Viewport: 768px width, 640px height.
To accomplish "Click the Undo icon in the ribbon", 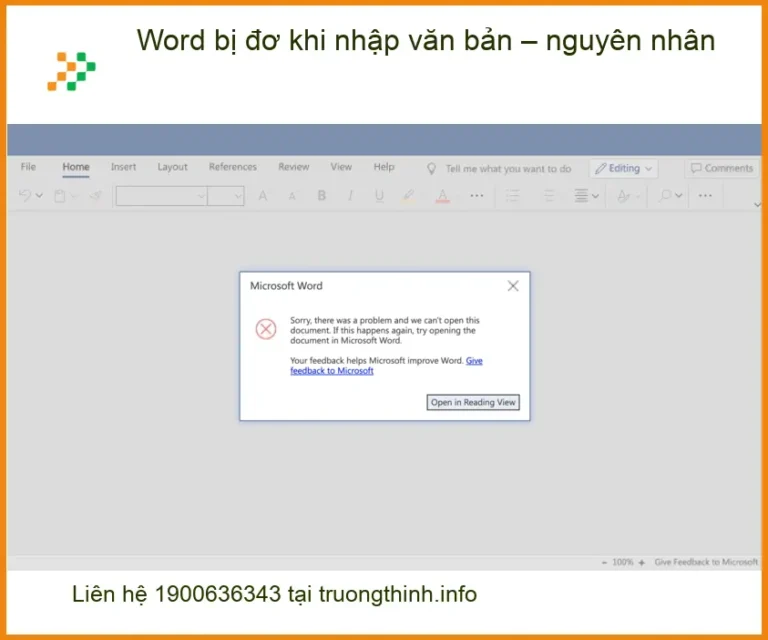I will tap(24, 196).
